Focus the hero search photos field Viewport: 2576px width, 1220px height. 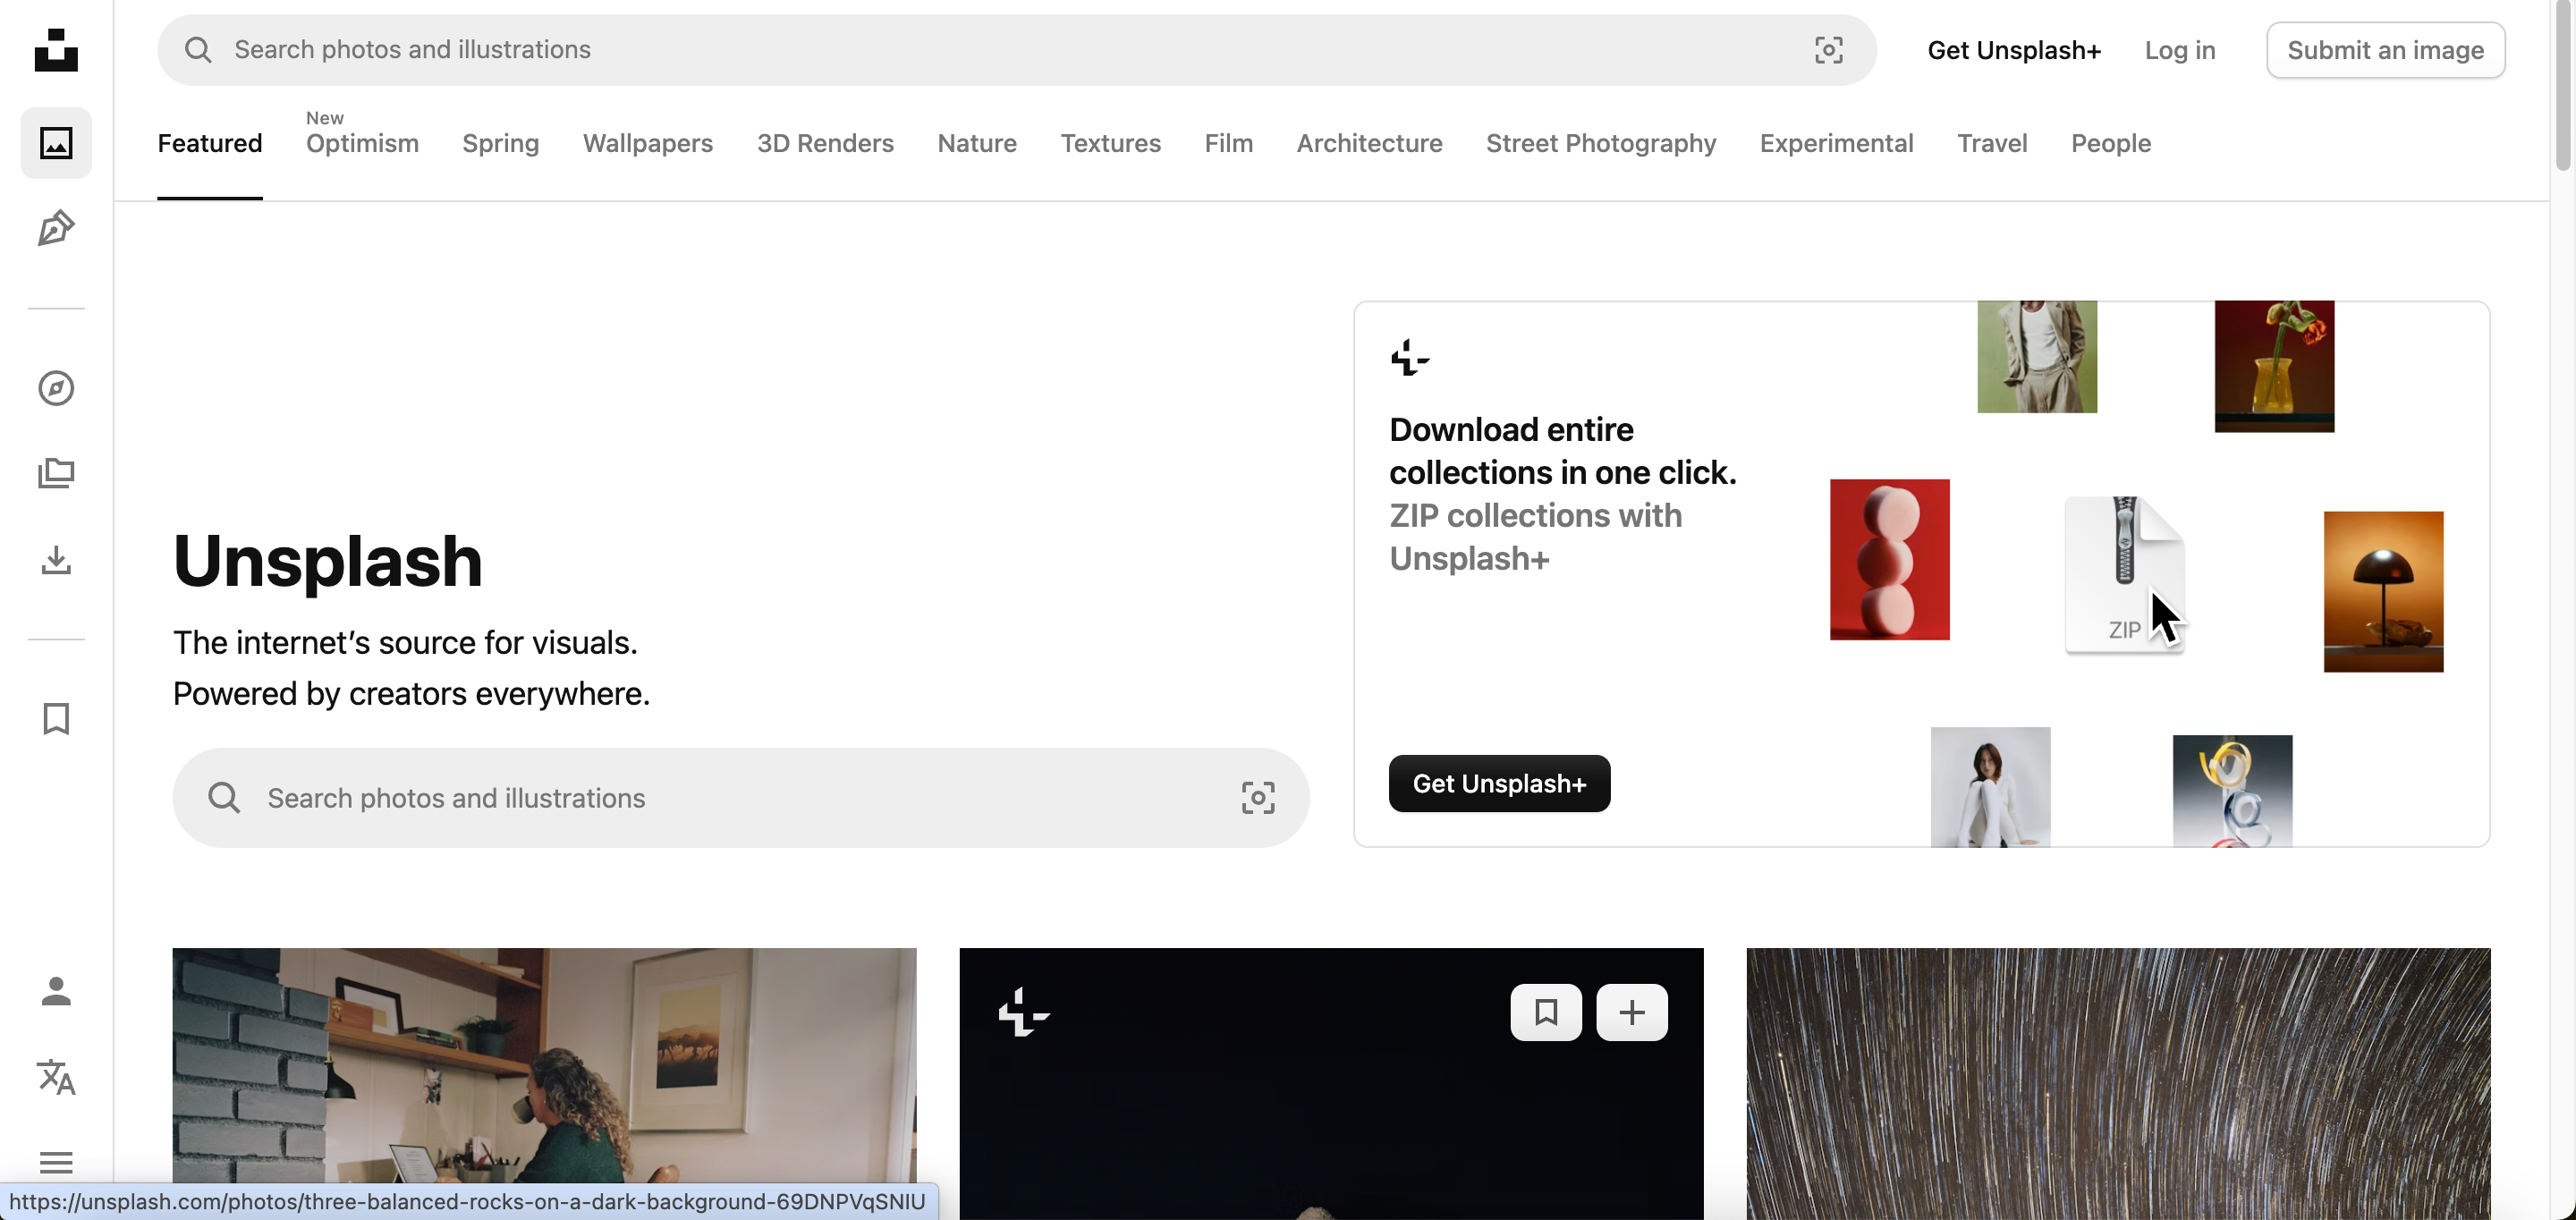741,798
